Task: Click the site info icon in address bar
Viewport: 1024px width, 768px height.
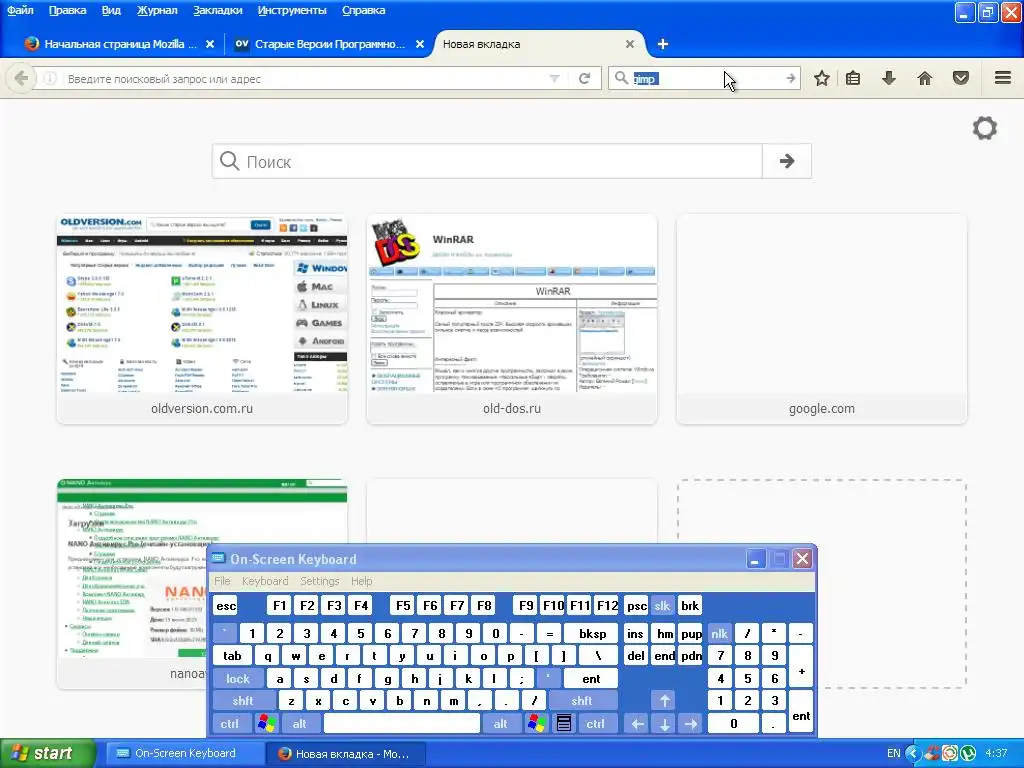Action: coord(50,78)
